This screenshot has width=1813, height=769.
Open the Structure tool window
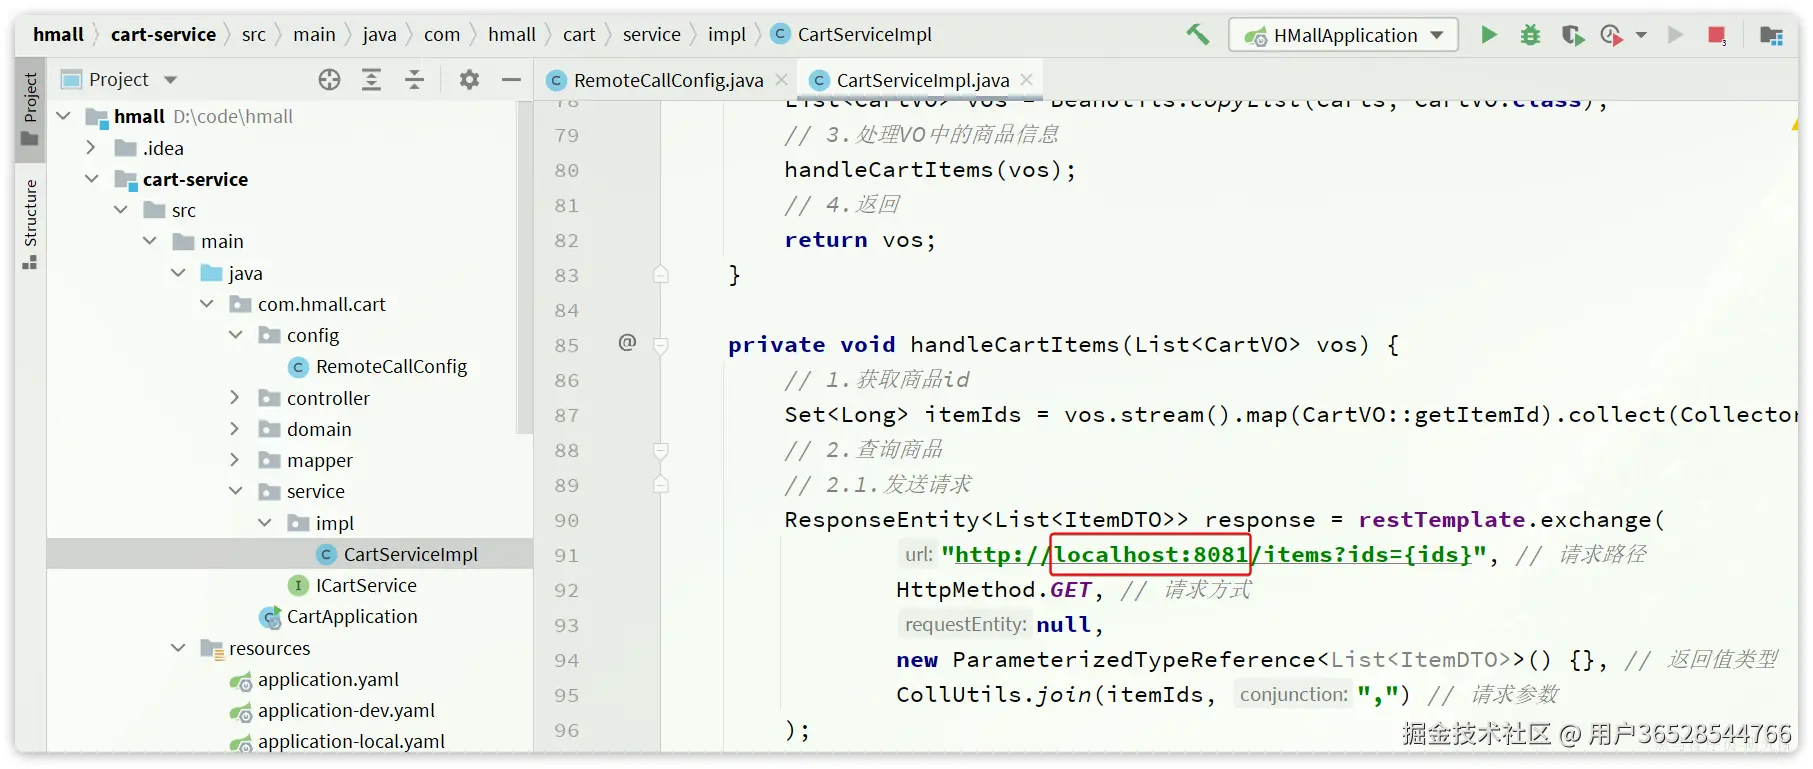click(30, 224)
